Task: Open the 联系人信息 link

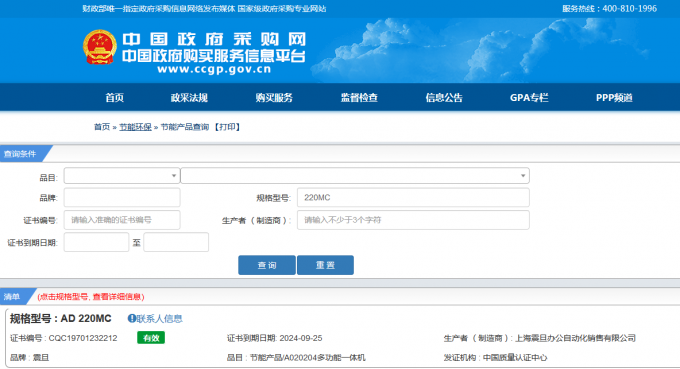Action: pos(159,319)
